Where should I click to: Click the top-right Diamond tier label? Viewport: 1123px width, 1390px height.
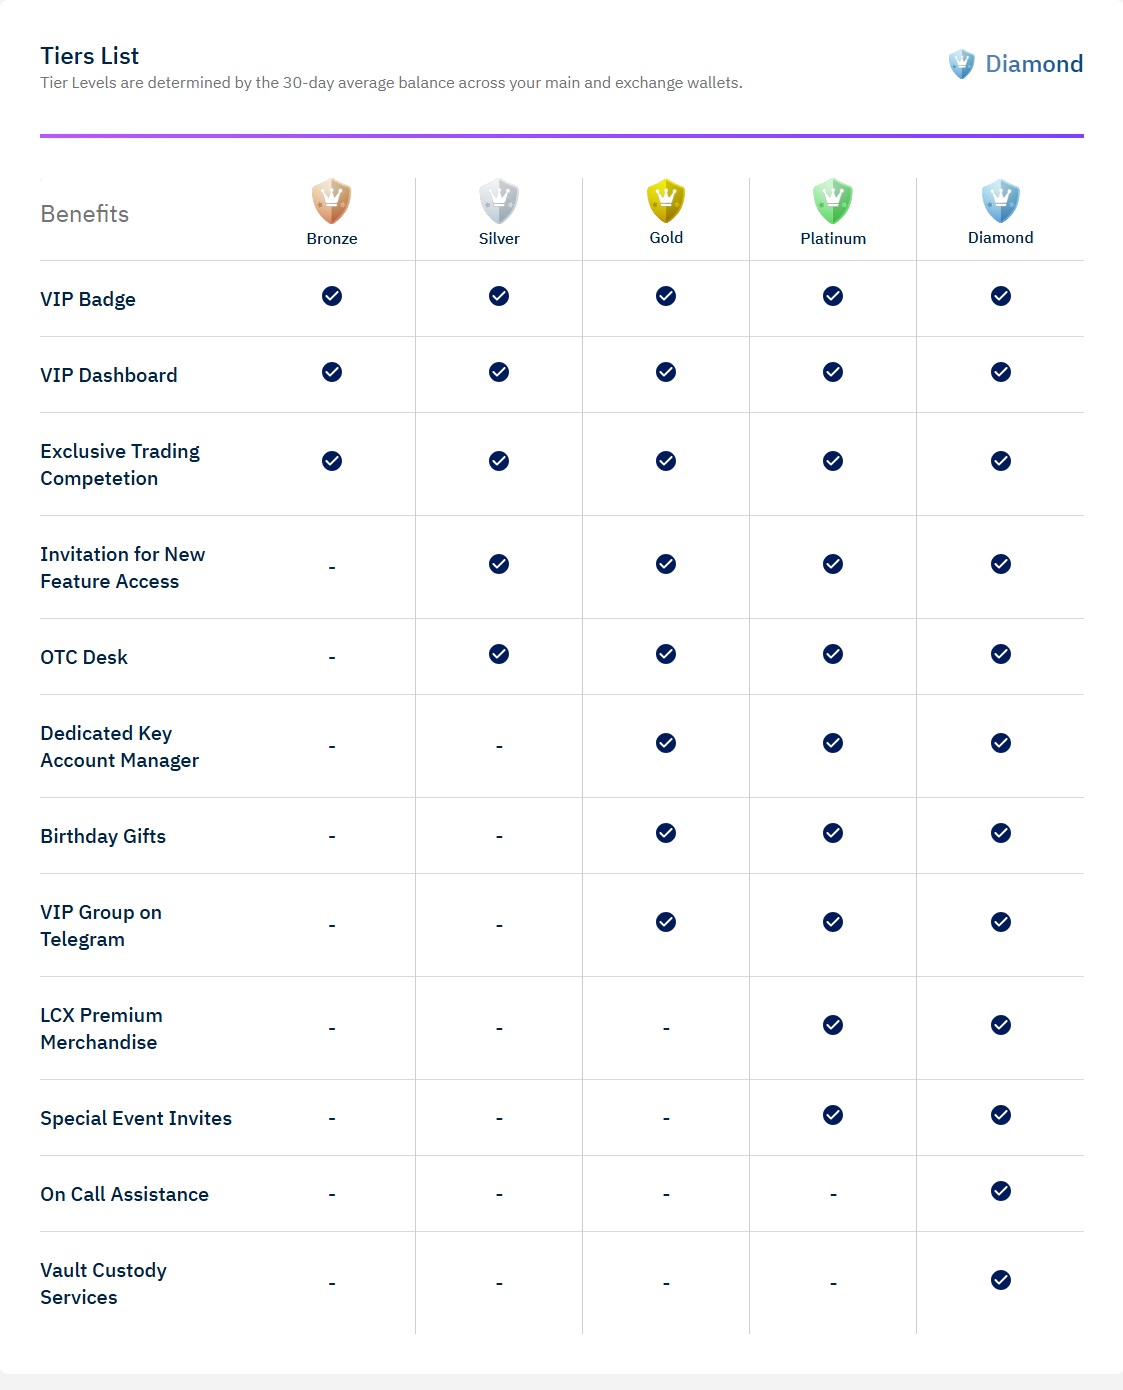coord(1034,64)
